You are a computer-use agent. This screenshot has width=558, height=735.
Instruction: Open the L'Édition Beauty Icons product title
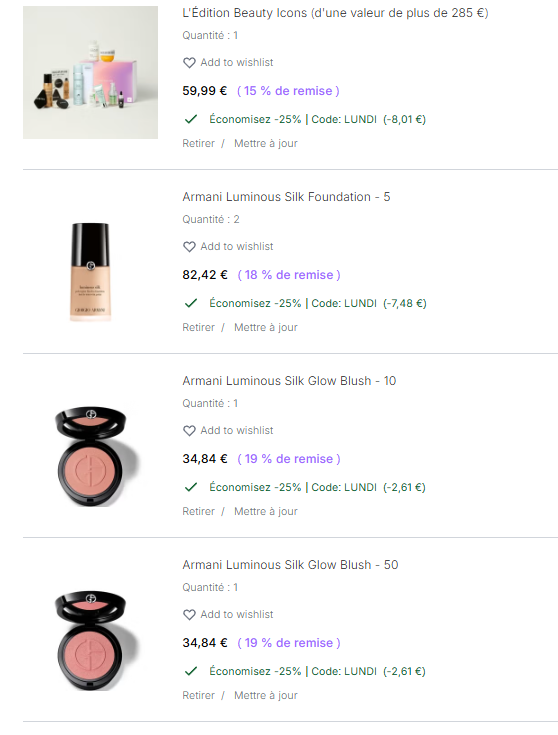[335, 13]
